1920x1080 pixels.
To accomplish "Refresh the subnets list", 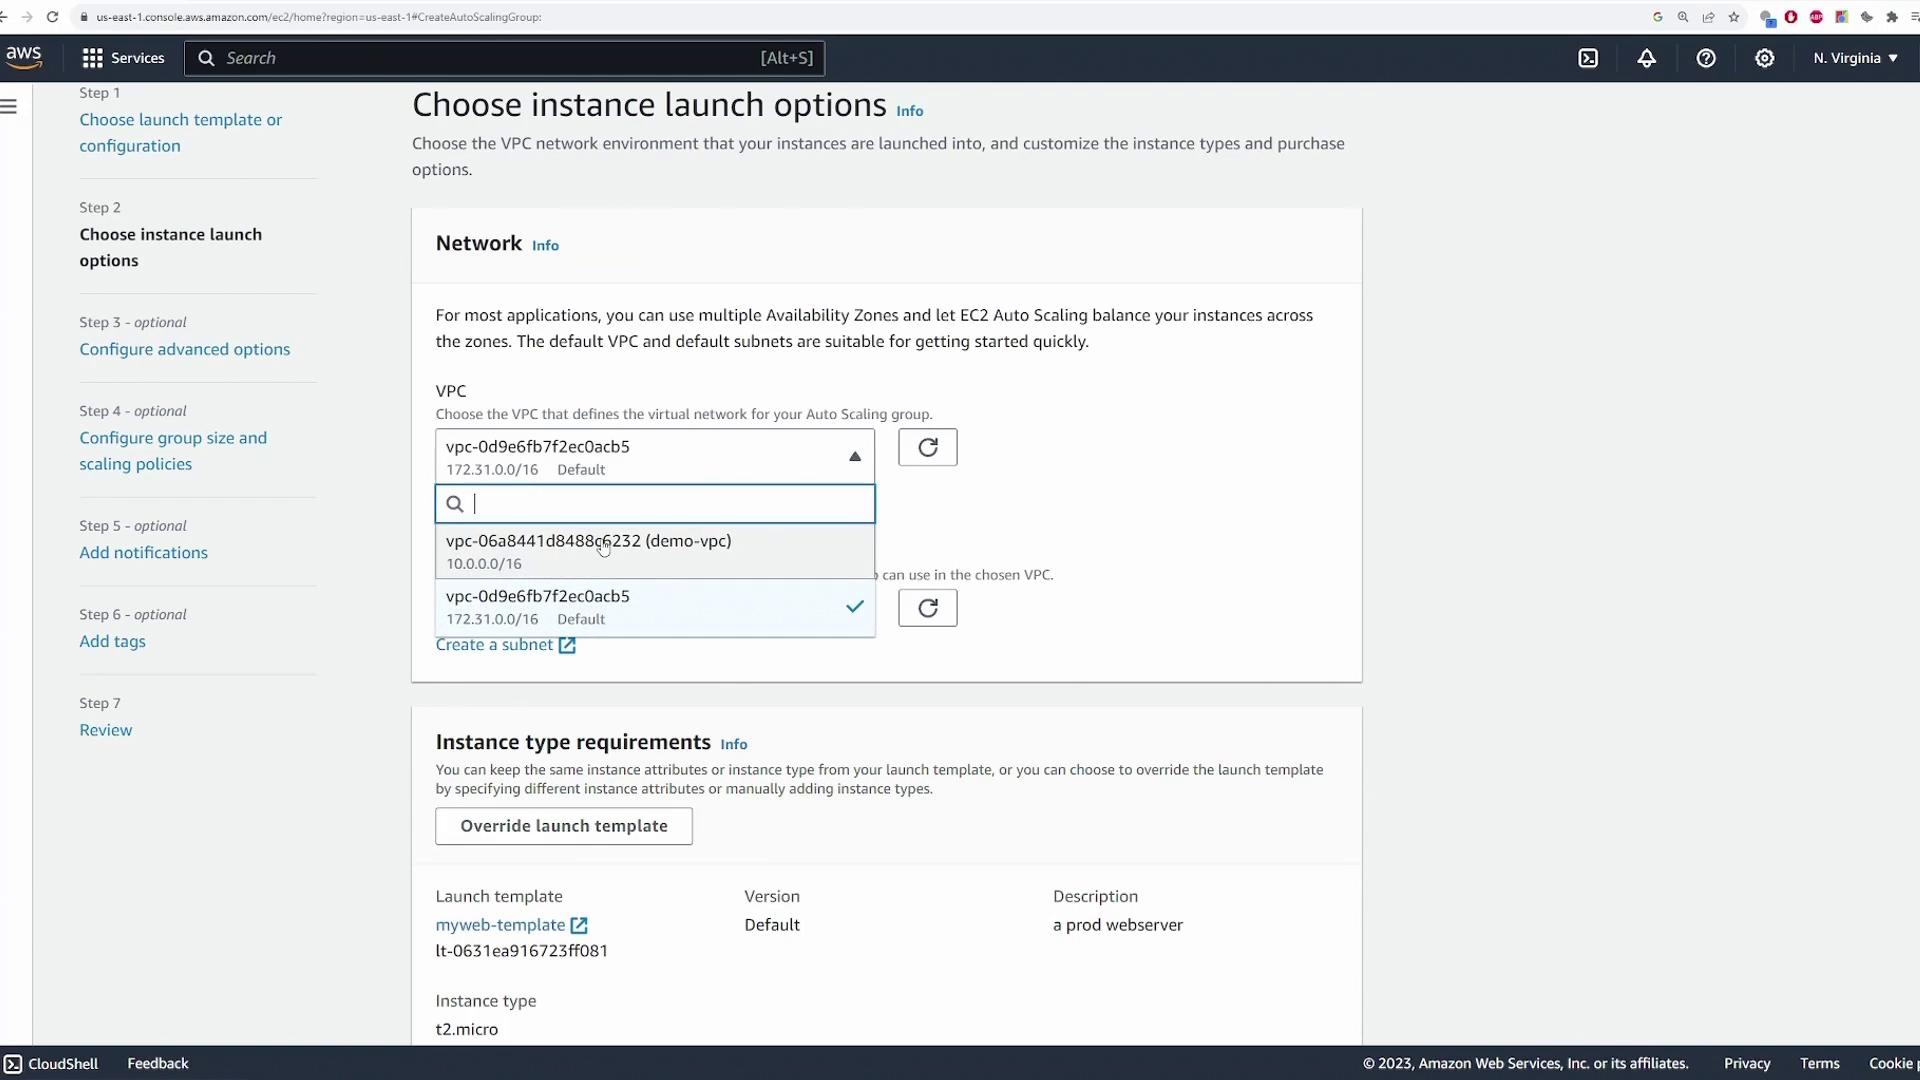I will 927,608.
